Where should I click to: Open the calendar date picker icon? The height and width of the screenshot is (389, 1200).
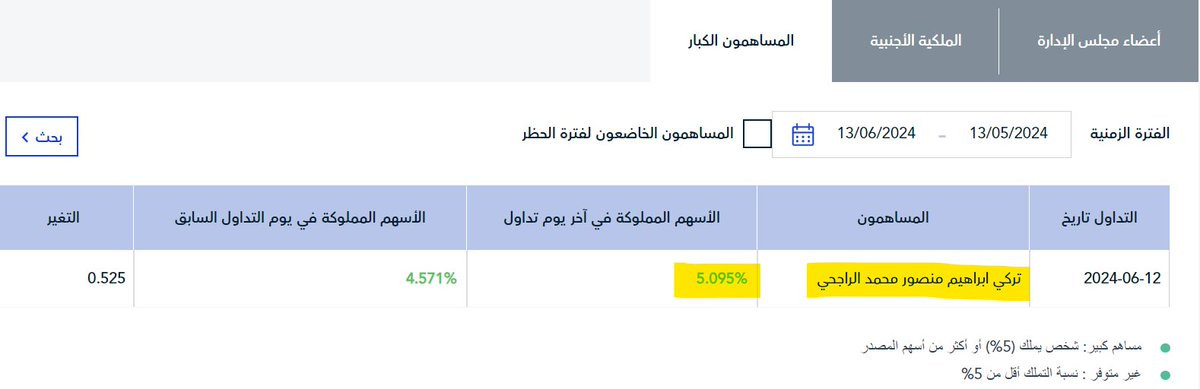pos(802,135)
